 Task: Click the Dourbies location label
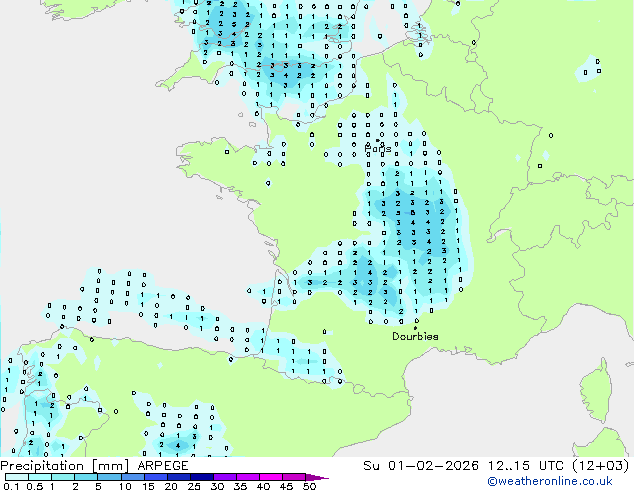pyautogui.click(x=415, y=336)
